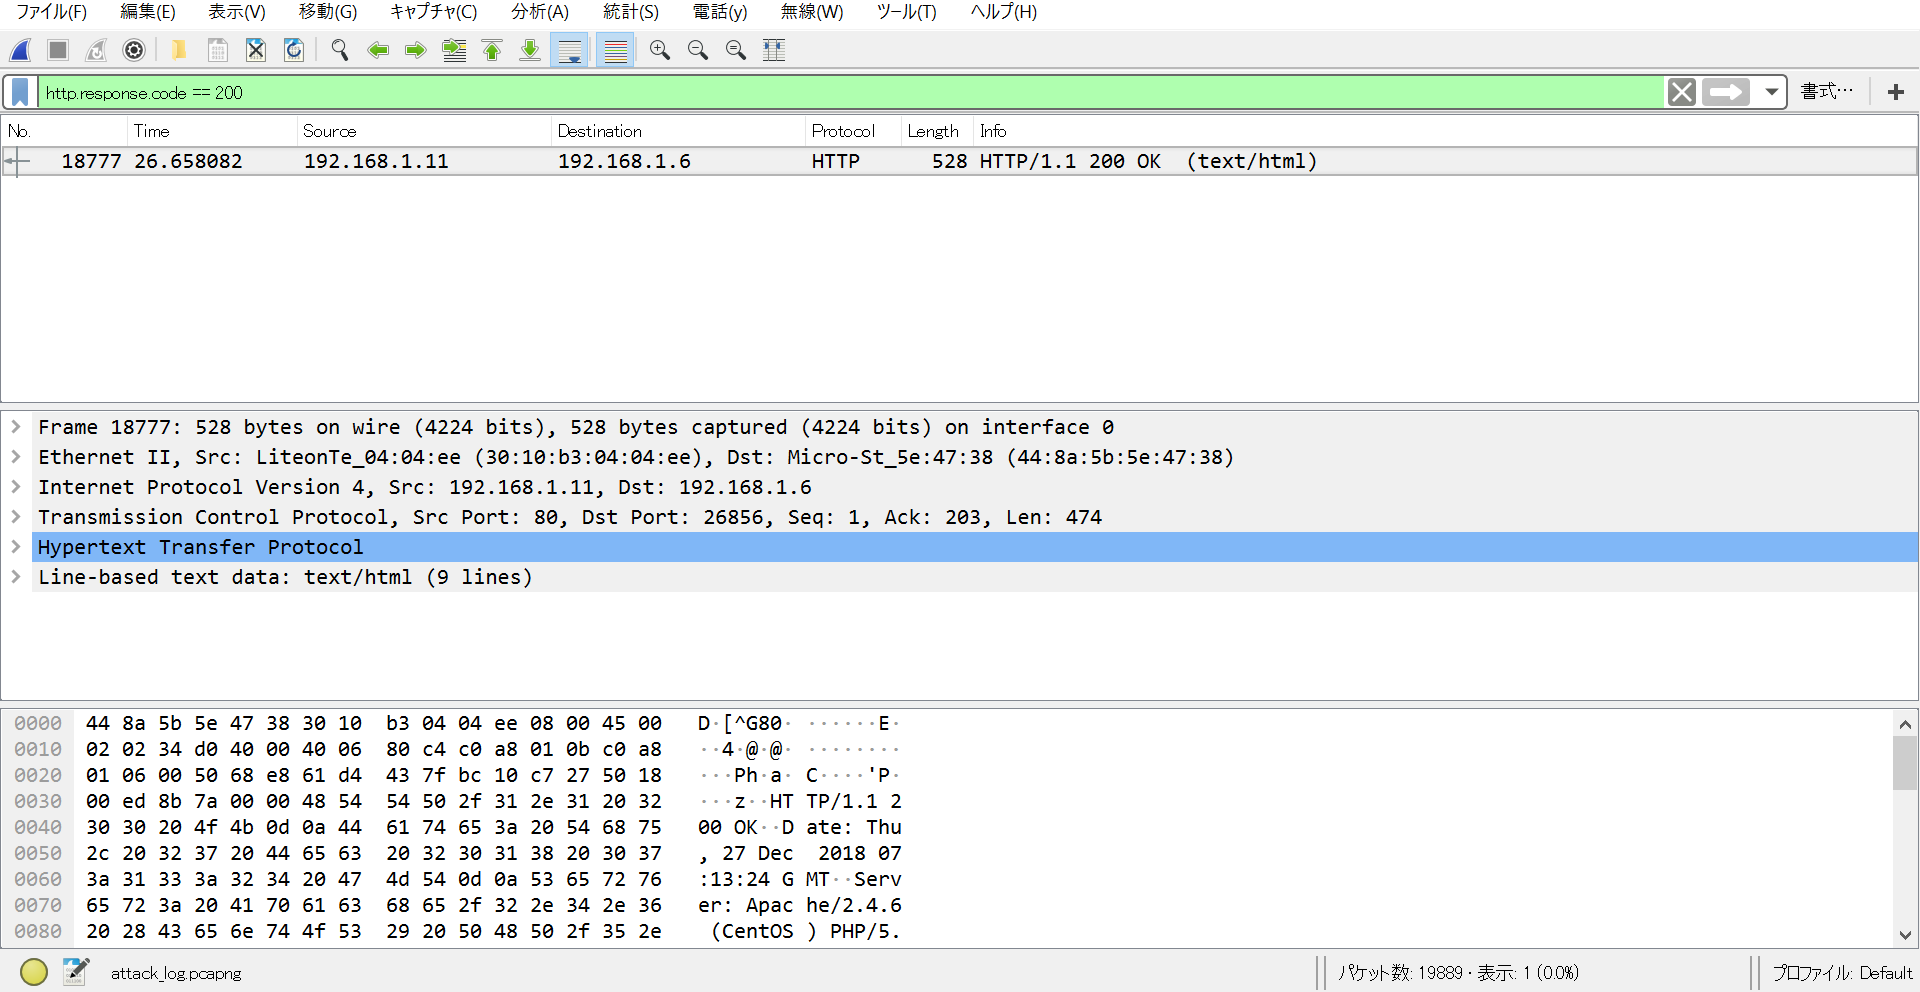Stop the running capture
The height and width of the screenshot is (992, 1920).
click(x=57, y=50)
